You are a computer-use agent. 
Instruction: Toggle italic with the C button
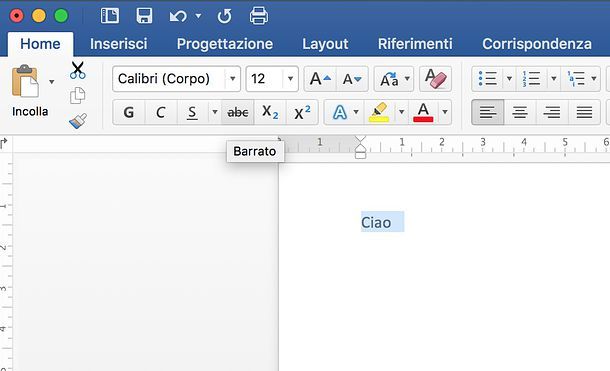point(161,112)
